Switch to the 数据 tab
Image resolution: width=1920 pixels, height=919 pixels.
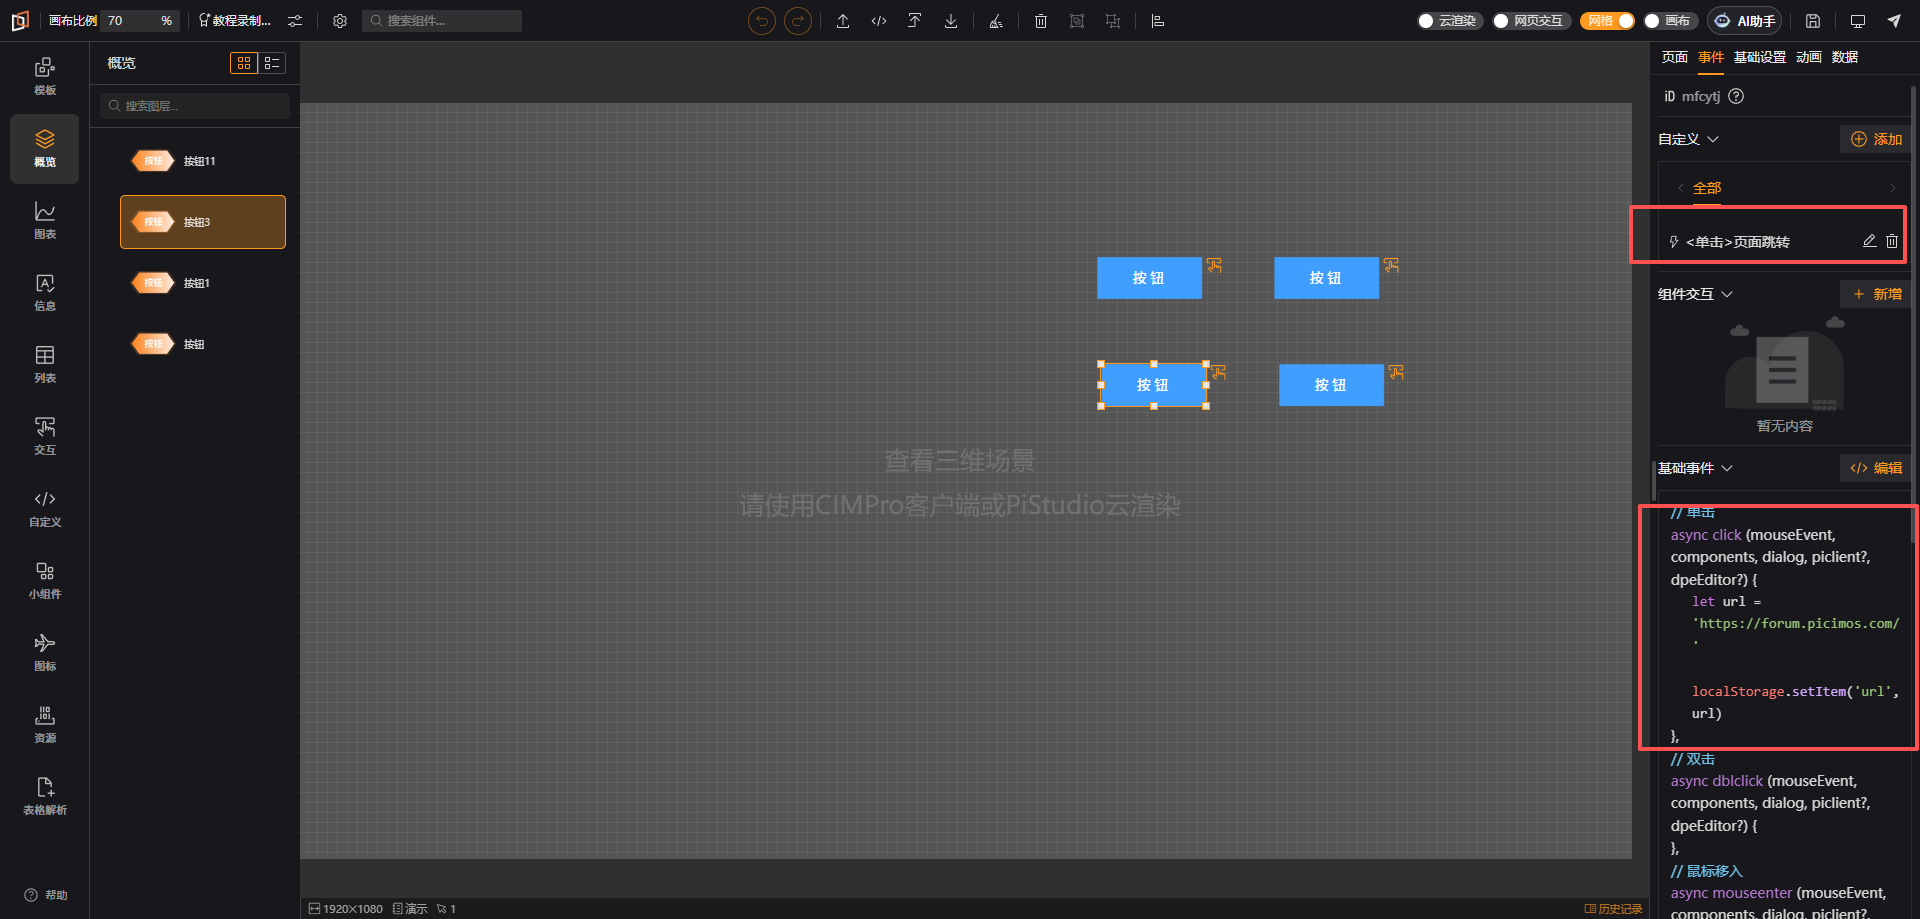1845,57
